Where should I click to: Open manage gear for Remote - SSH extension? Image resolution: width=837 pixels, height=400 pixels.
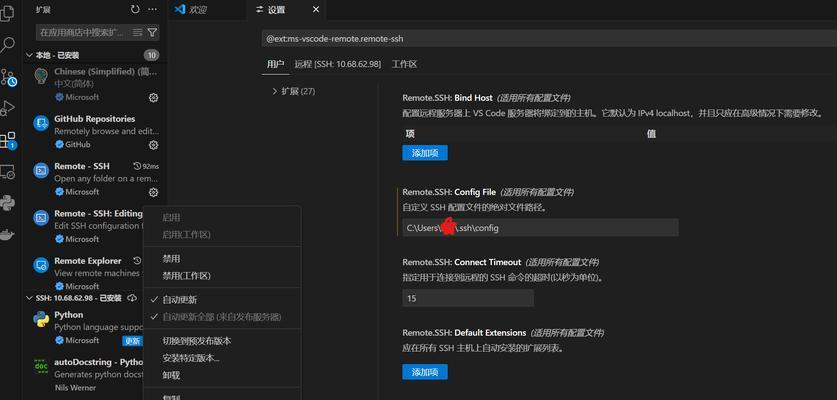click(x=153, y=192)
